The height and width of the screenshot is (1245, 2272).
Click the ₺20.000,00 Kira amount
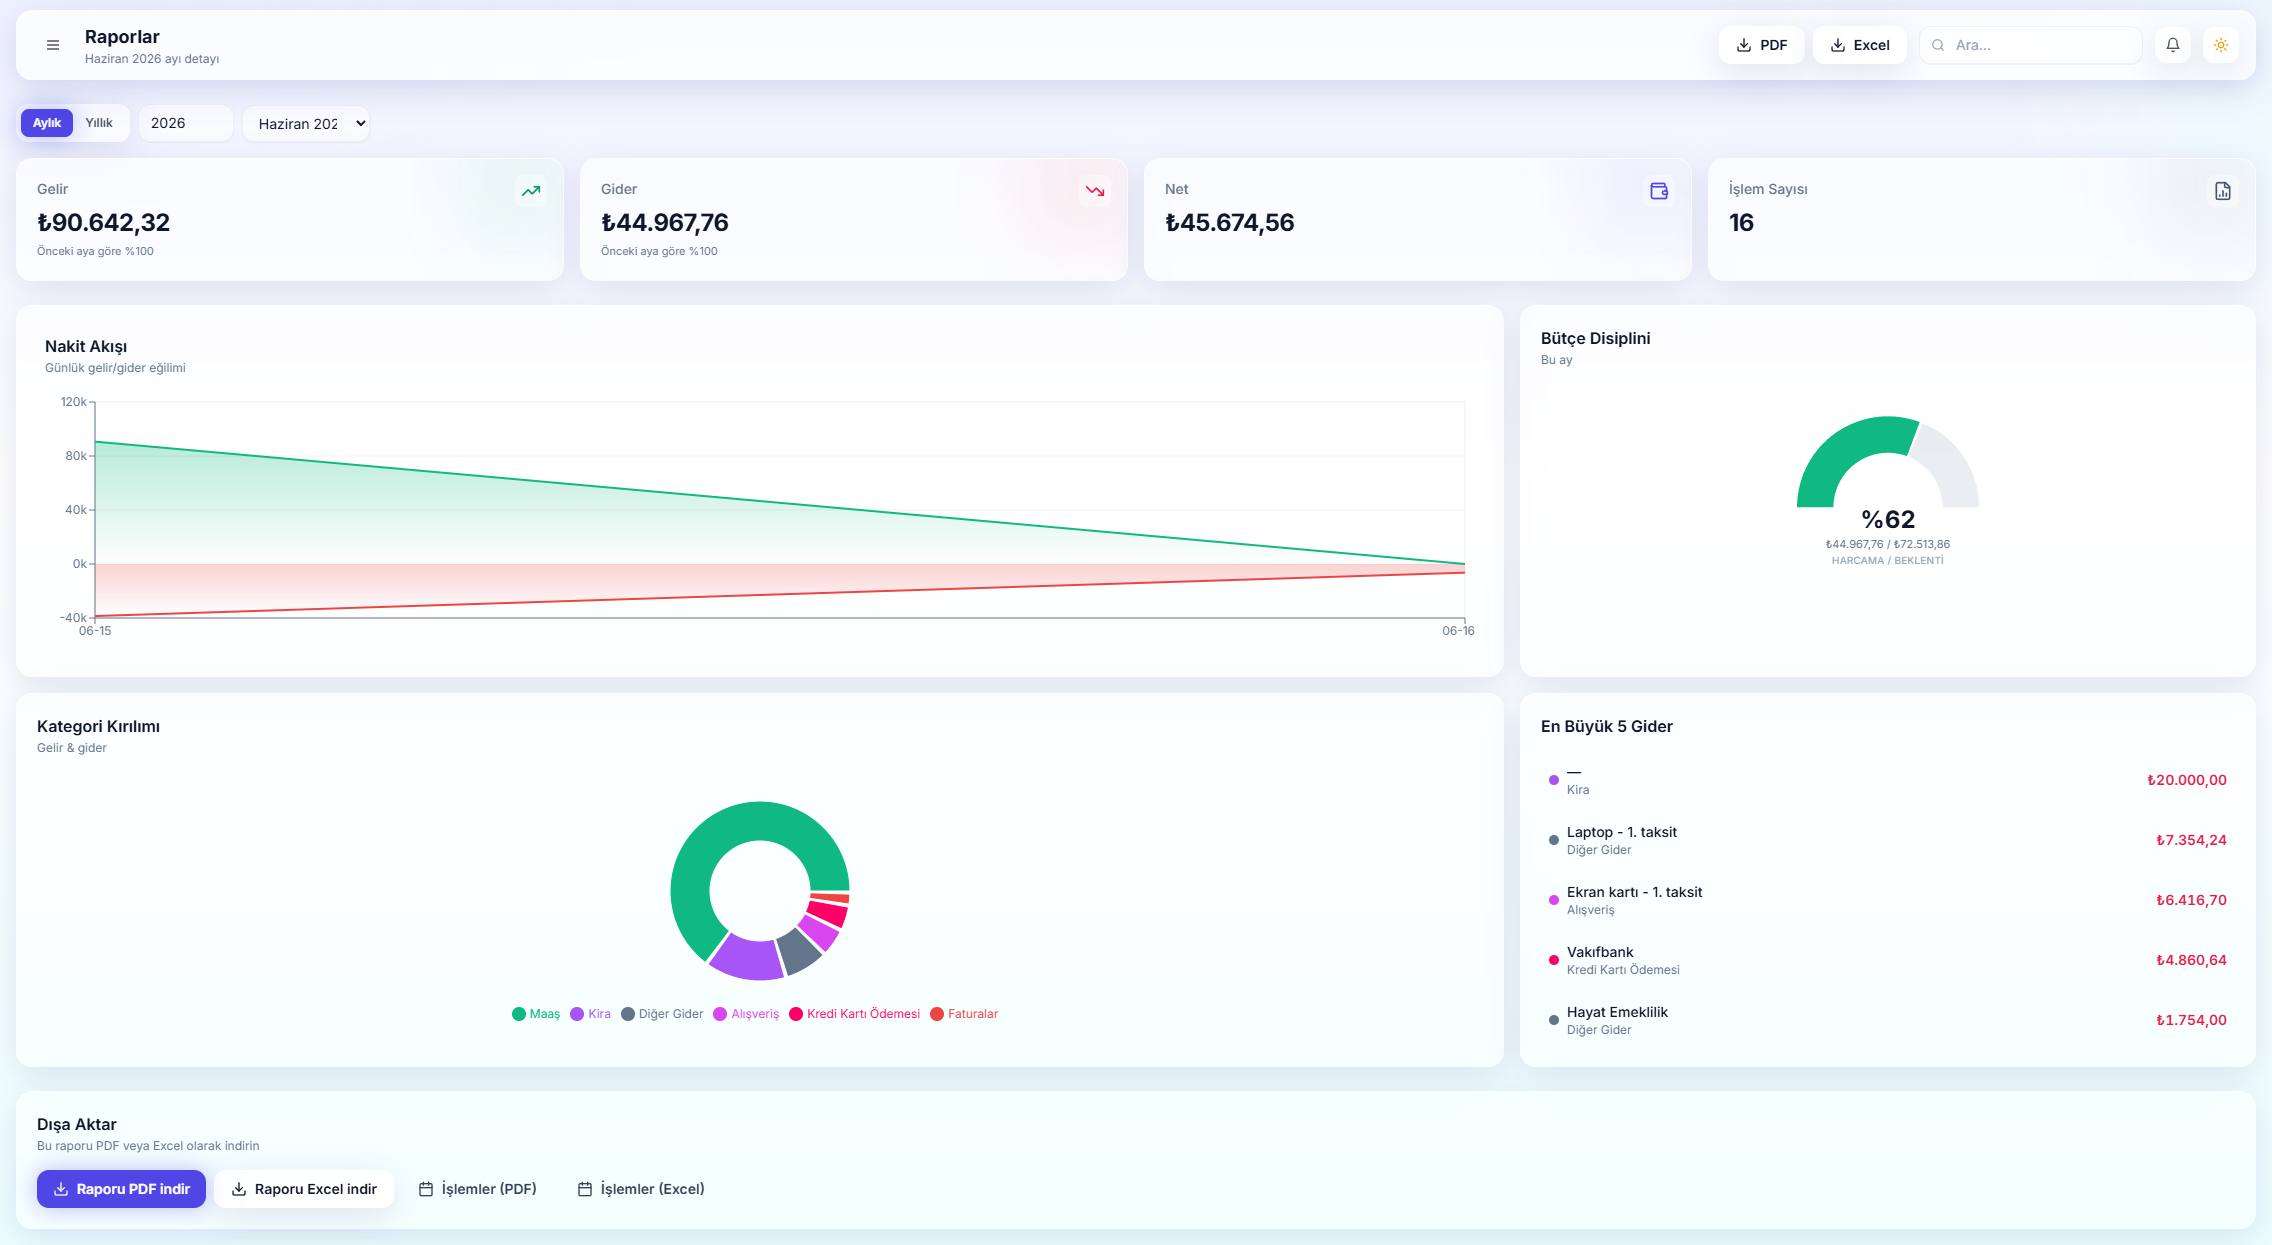pyautogui.click(x=2187, y=780)
